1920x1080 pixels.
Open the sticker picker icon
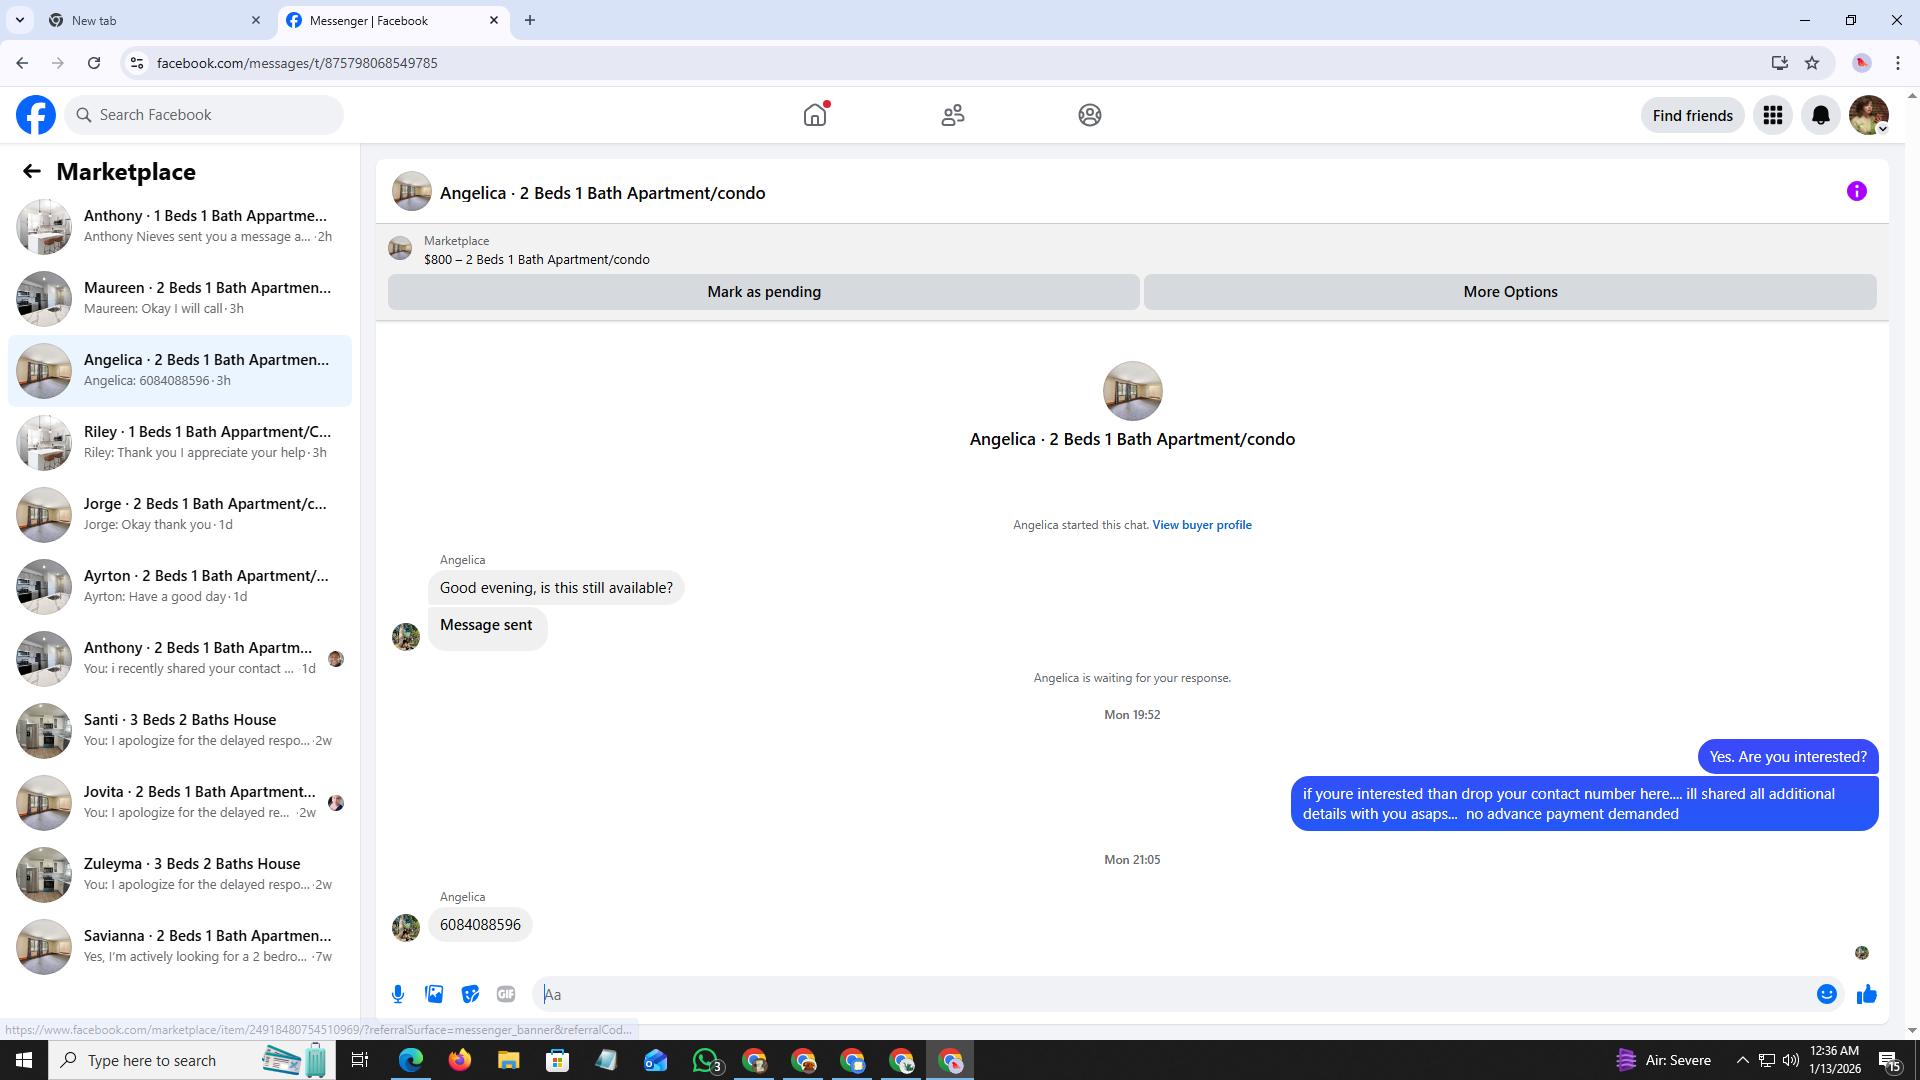click(470, 994)
